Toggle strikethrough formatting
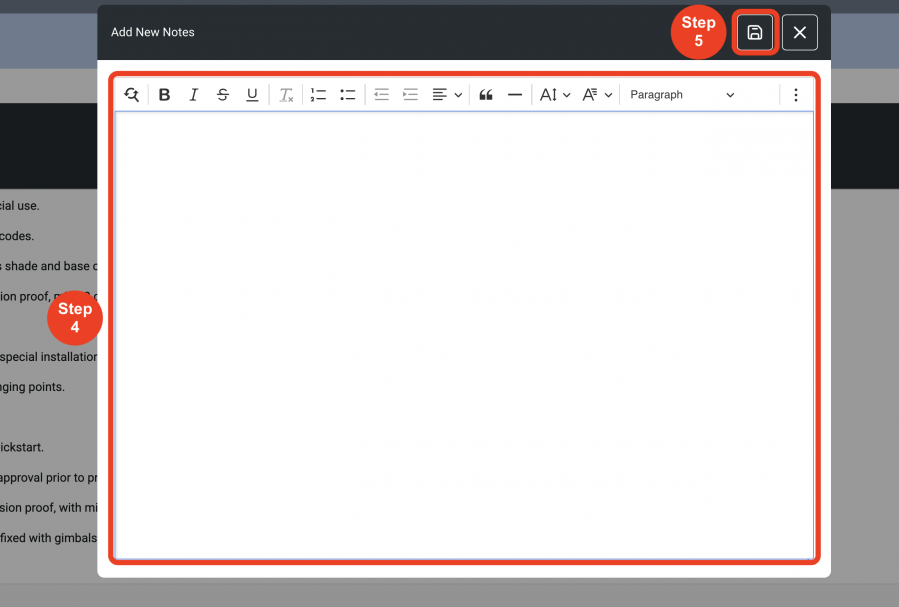The height and width of the screenshot is (607, 899). coord(223,95)
